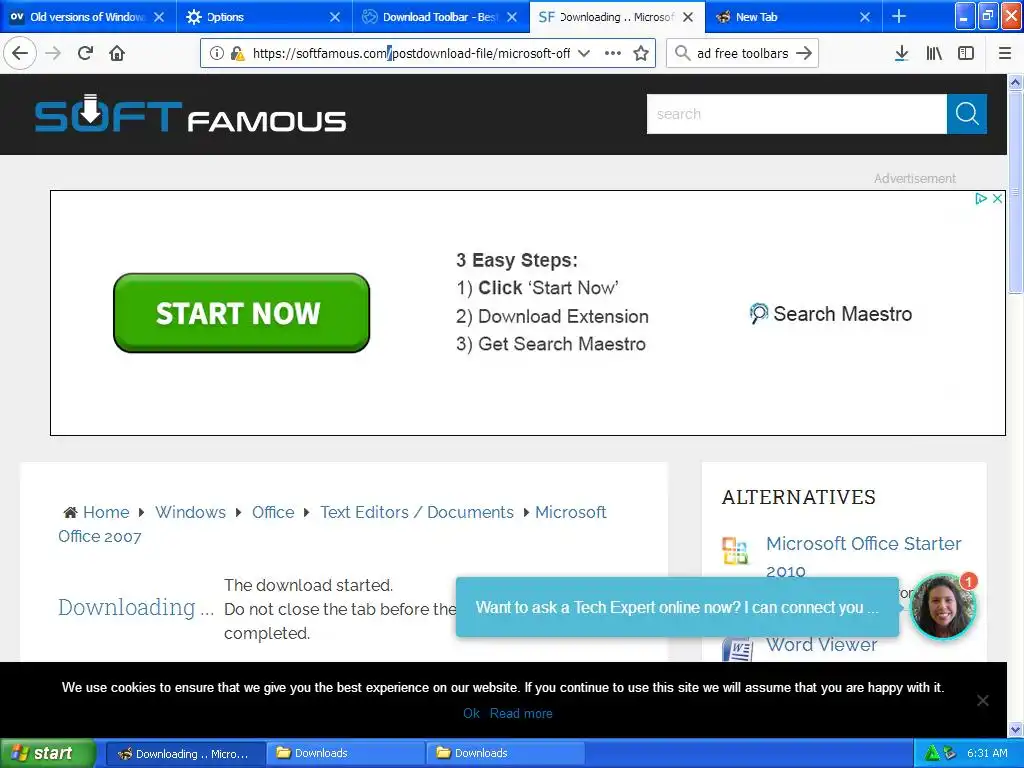
Task: Open Text Editors / Documents breadcrumb
Action: coord(417,512)
